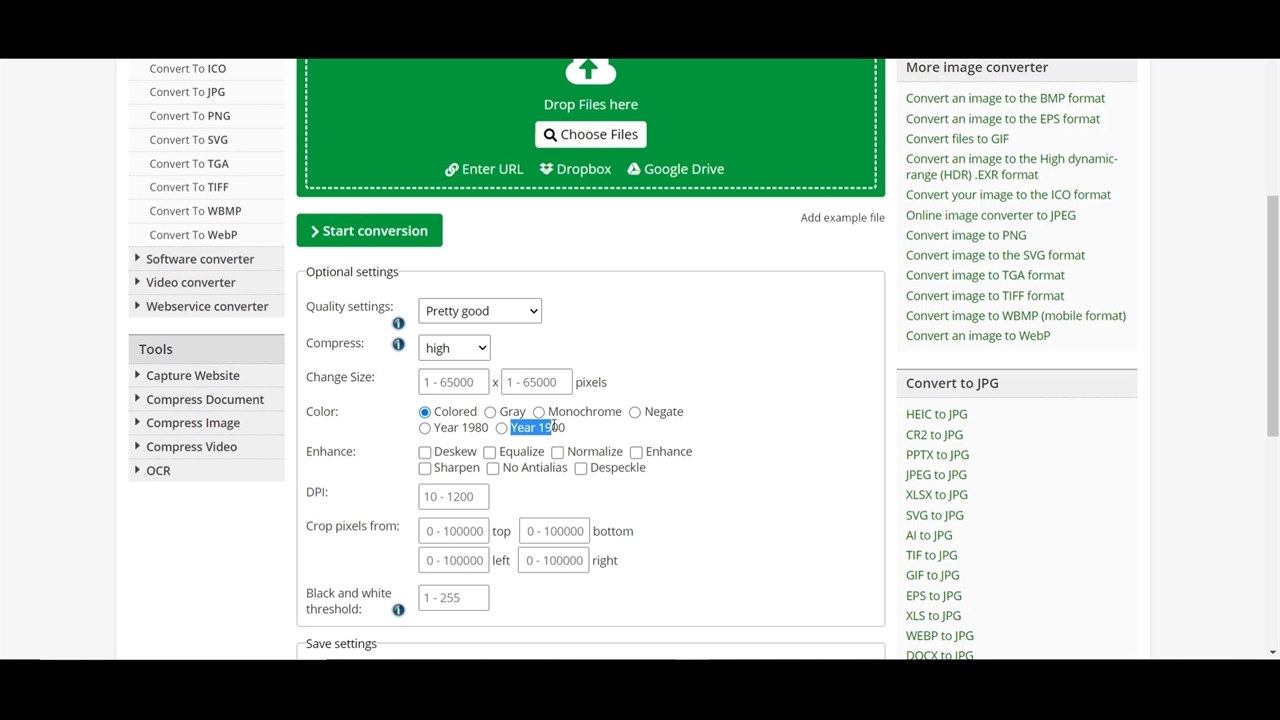This screenshot has width=1280, height=720.
Task: Click the magnifier icon in Choose Files
Action: click(x=550, y=135)
